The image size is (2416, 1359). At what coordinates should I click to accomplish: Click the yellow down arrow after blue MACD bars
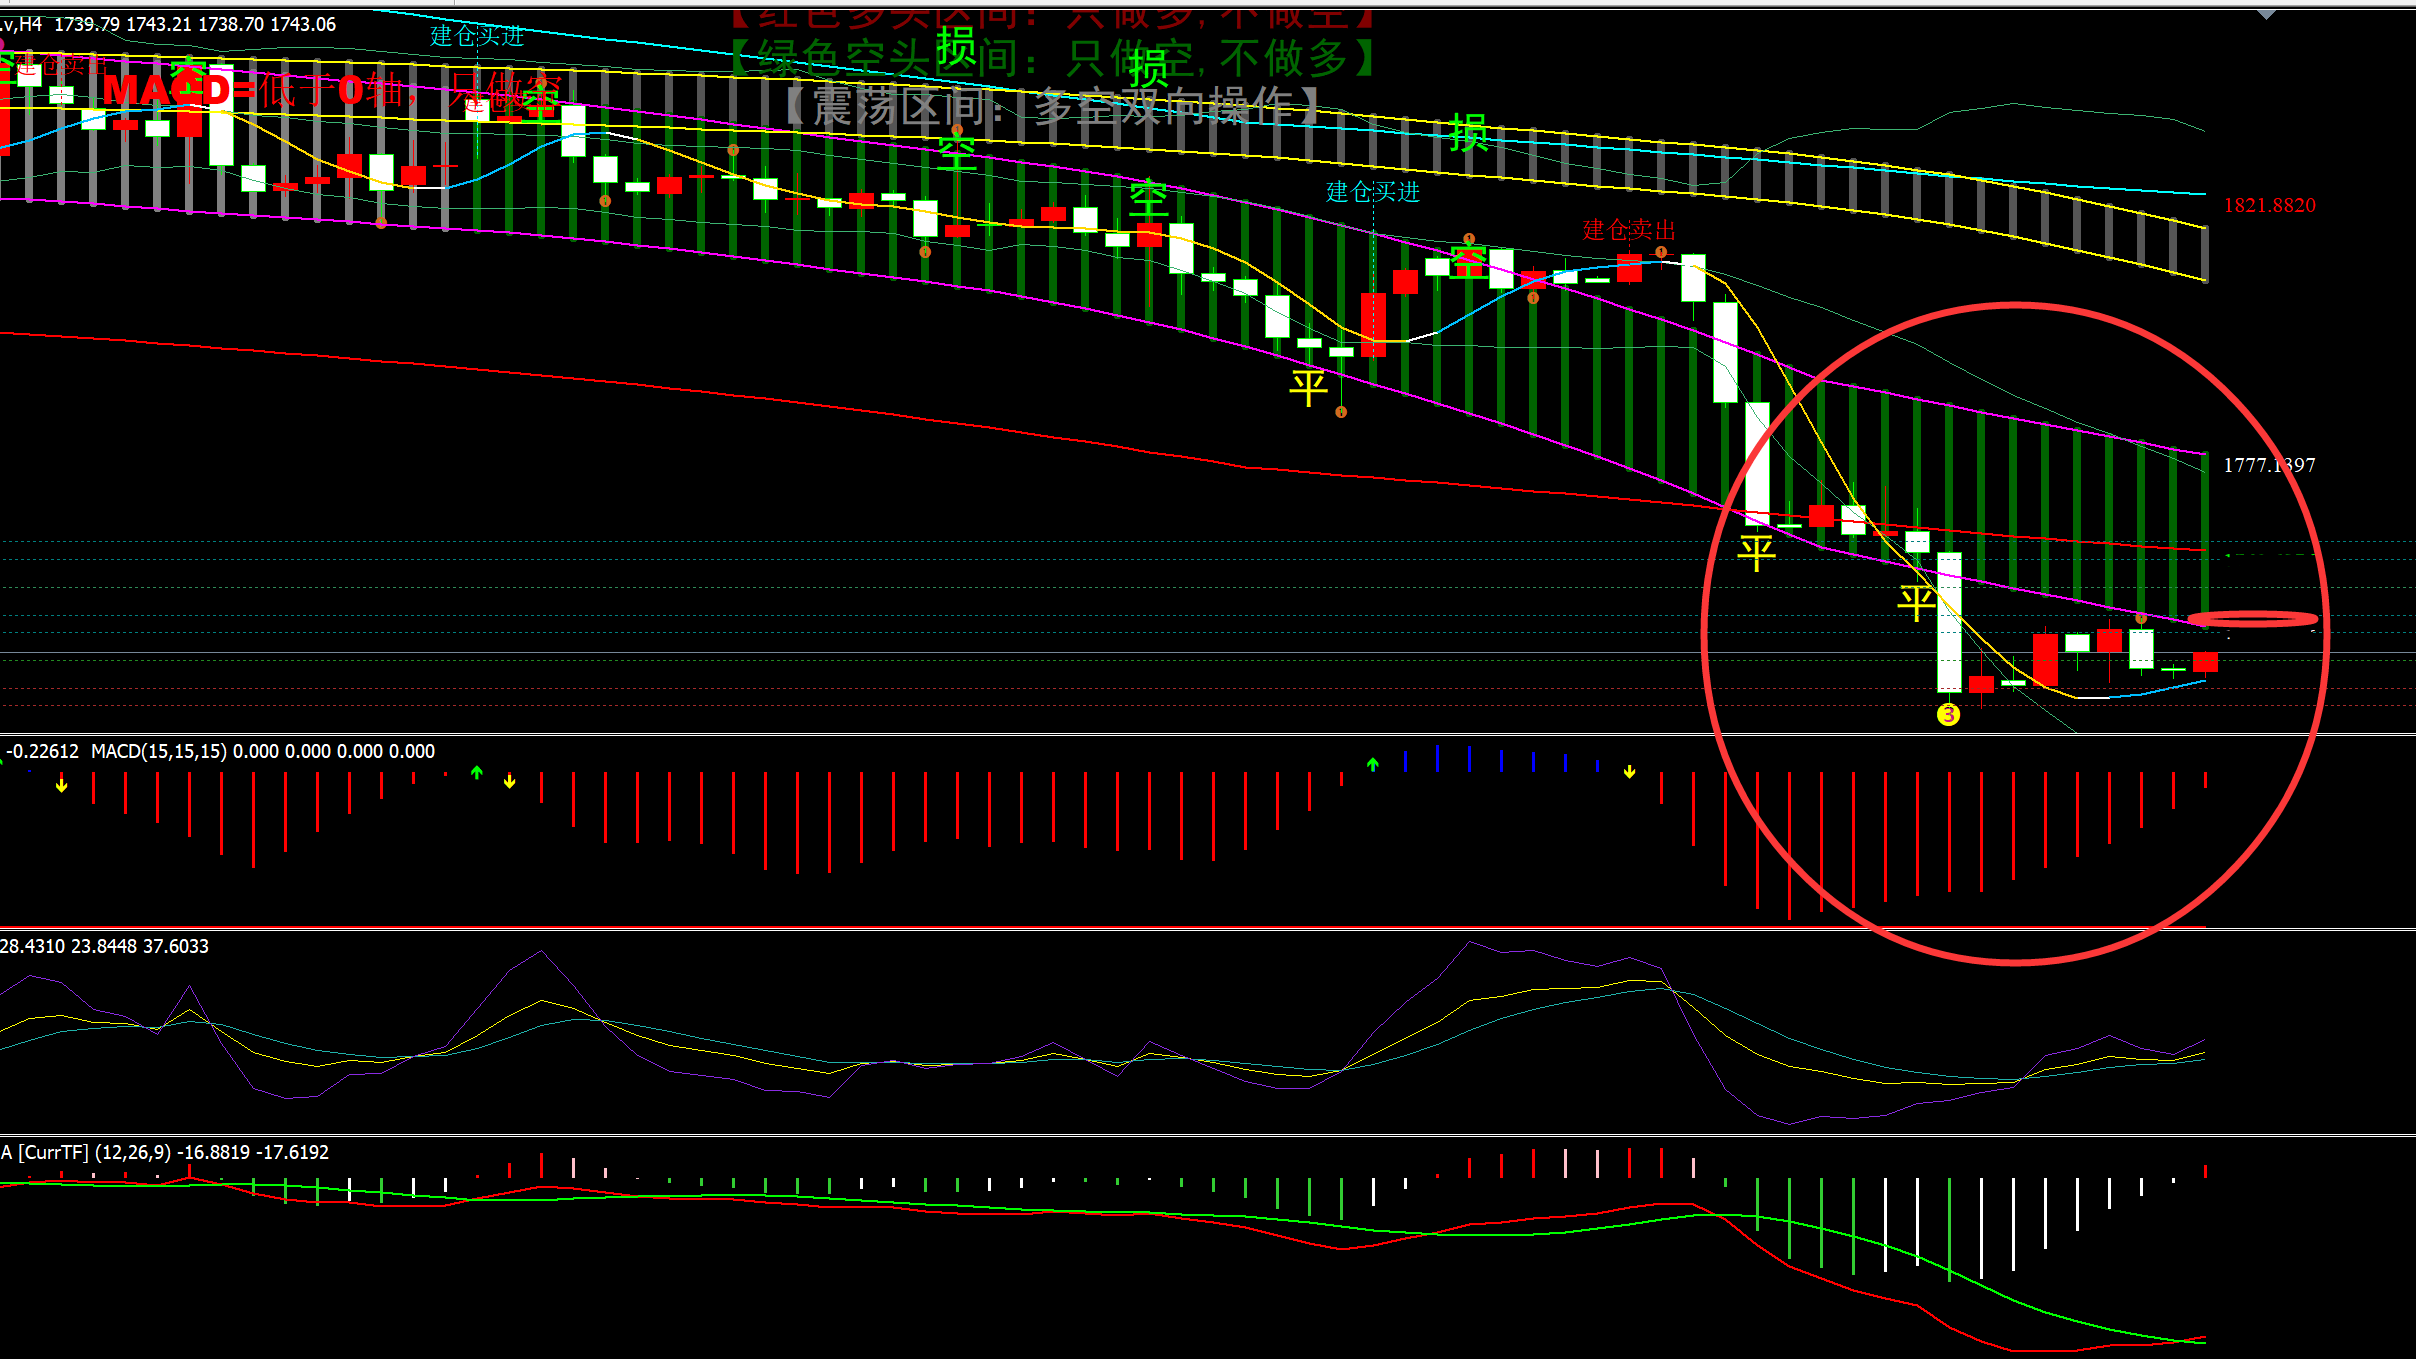pyautogui.click(x=1629, y=771)
